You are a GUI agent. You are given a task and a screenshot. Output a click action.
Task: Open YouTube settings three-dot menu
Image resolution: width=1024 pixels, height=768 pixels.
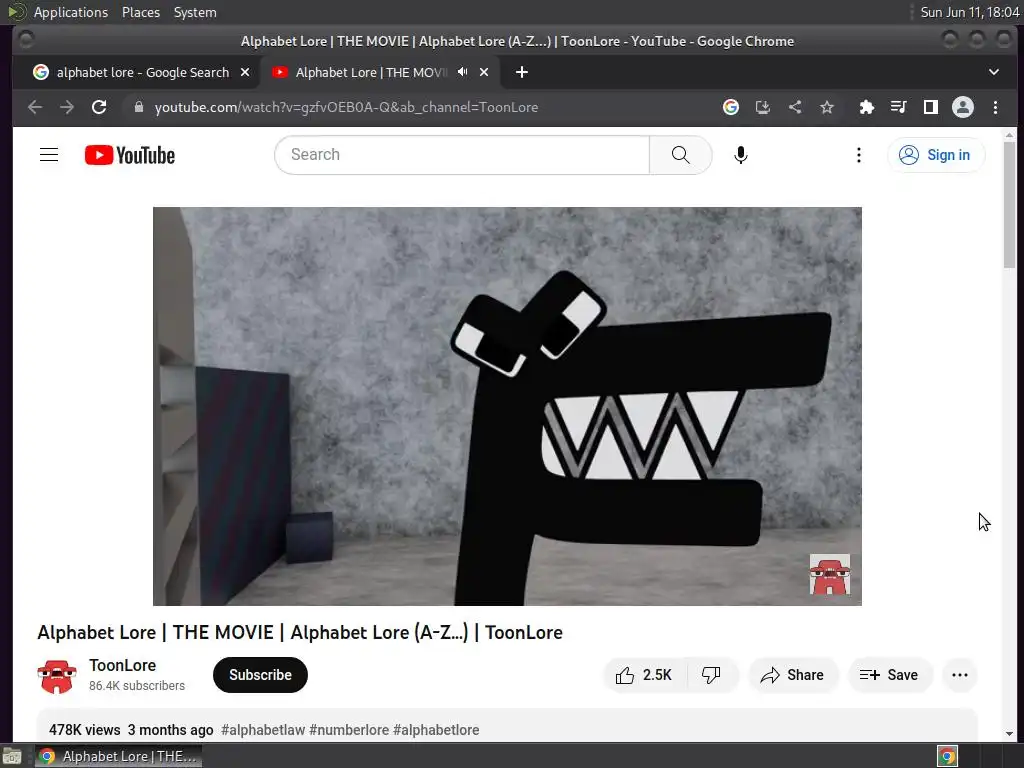click(859, 155)
